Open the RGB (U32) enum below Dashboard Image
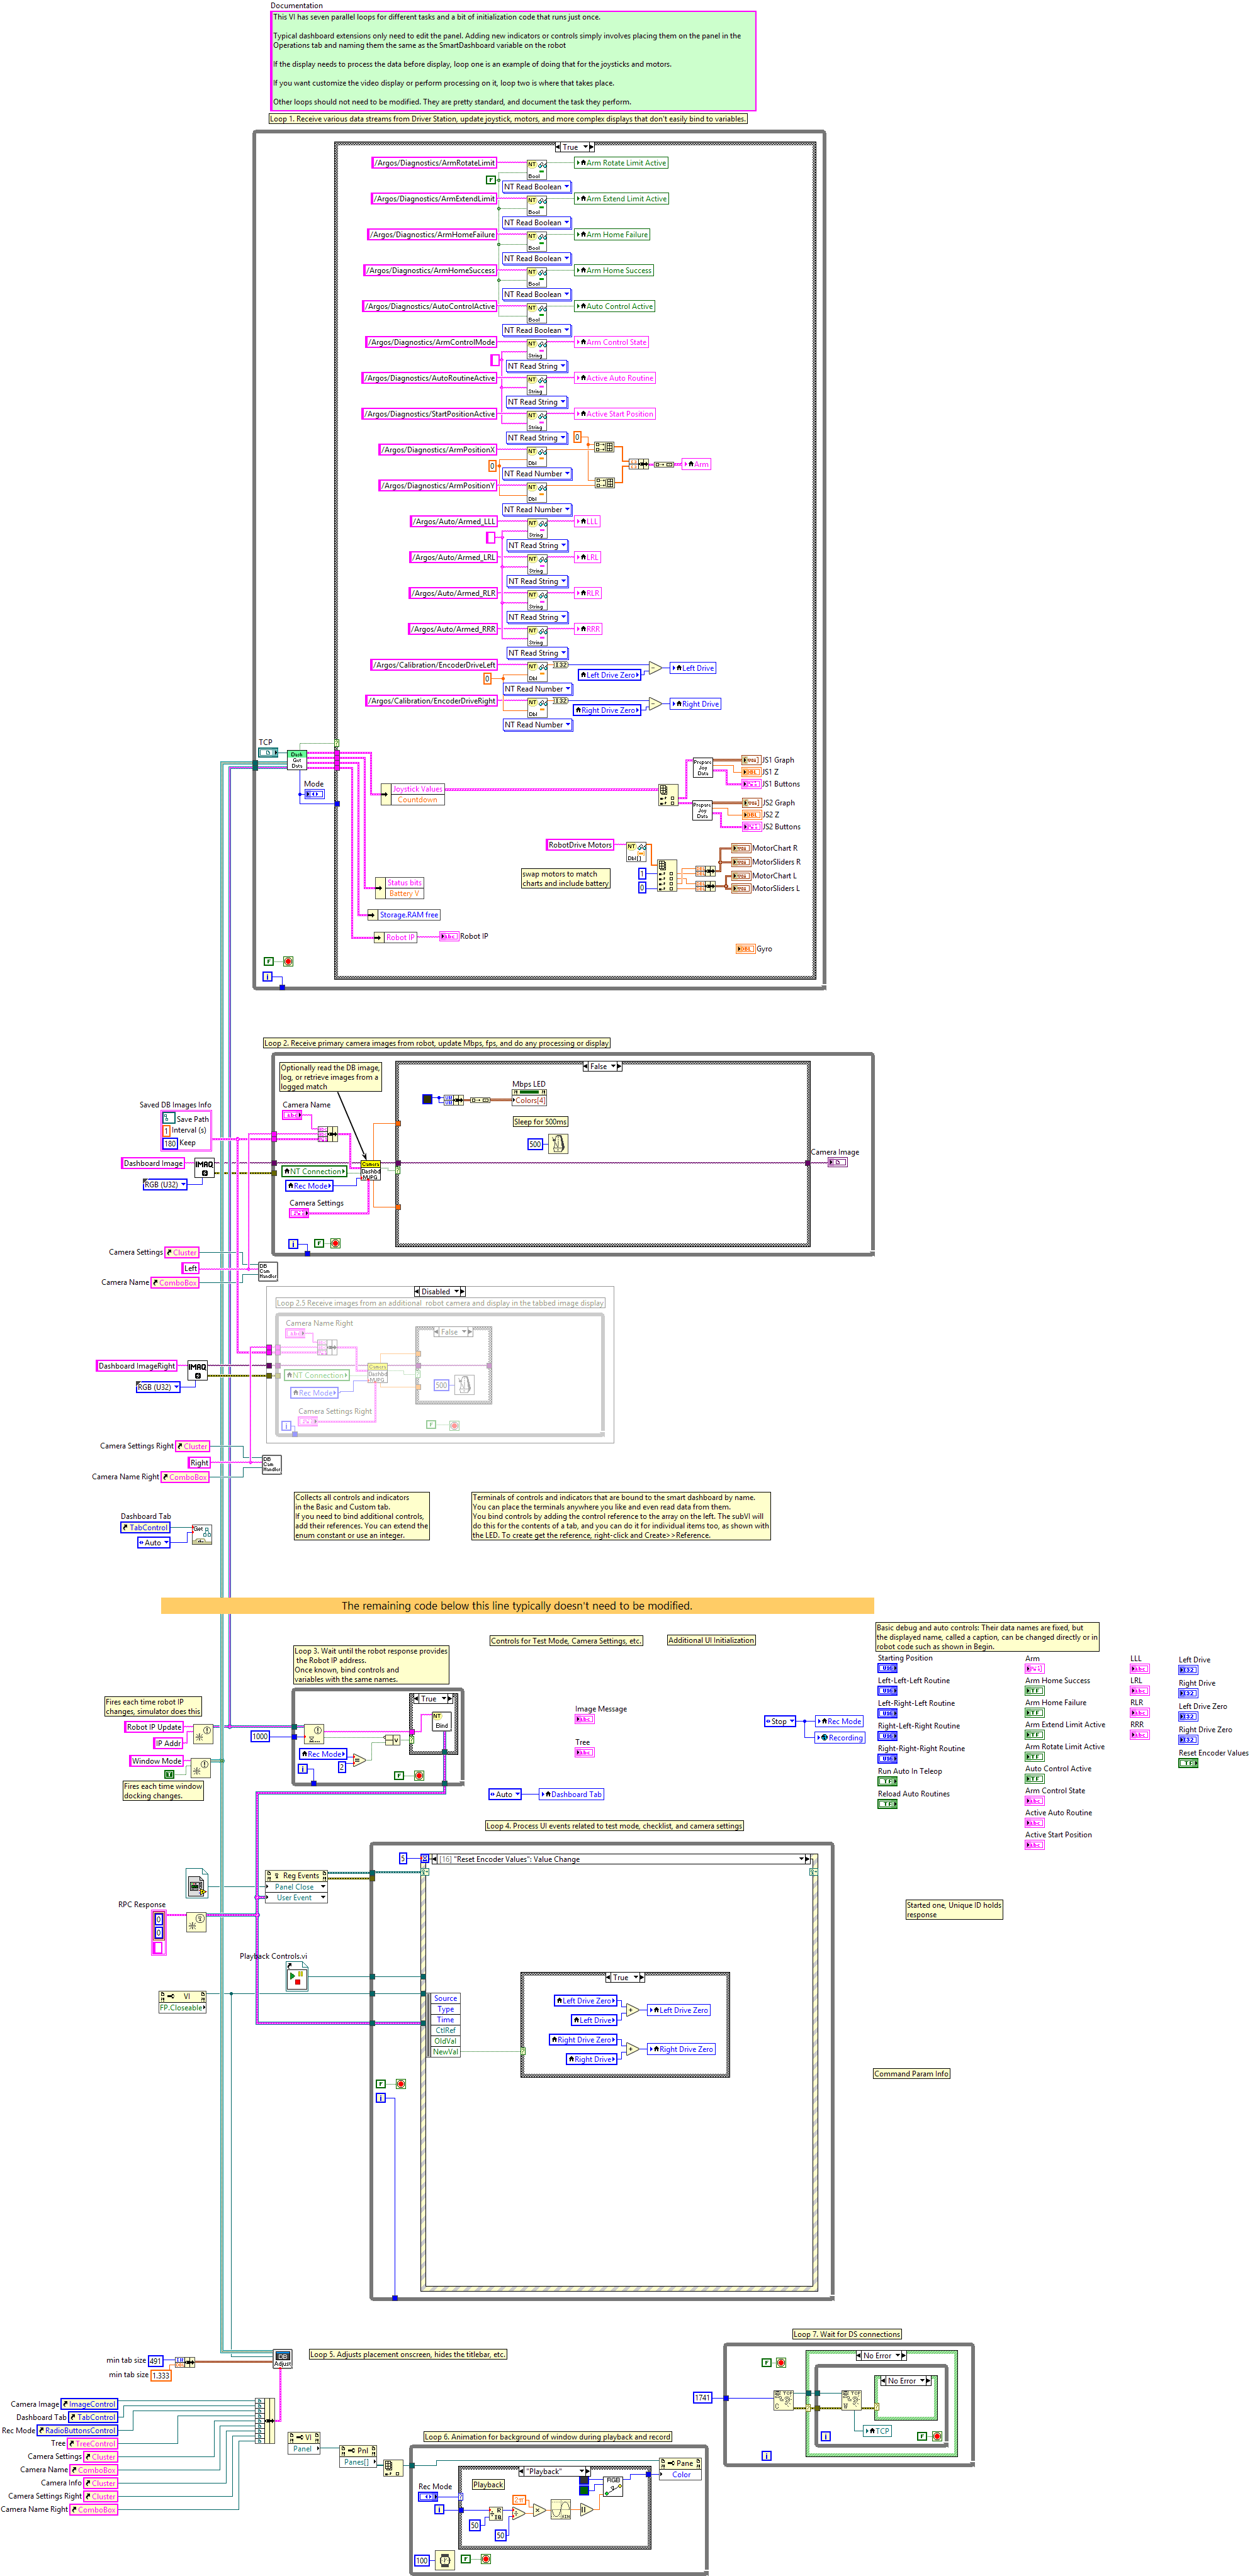 coord(165,1185)
